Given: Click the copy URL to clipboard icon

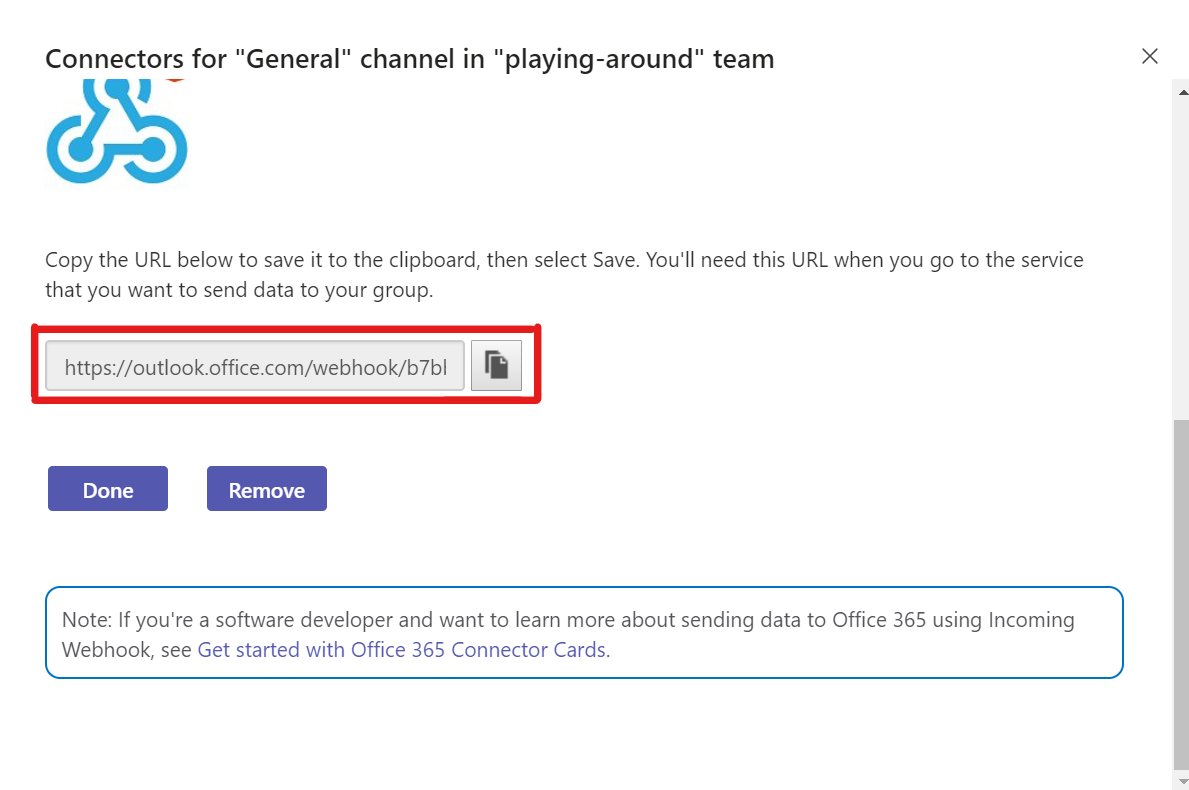Looking at the screenshot, I should tap(496, 366).
